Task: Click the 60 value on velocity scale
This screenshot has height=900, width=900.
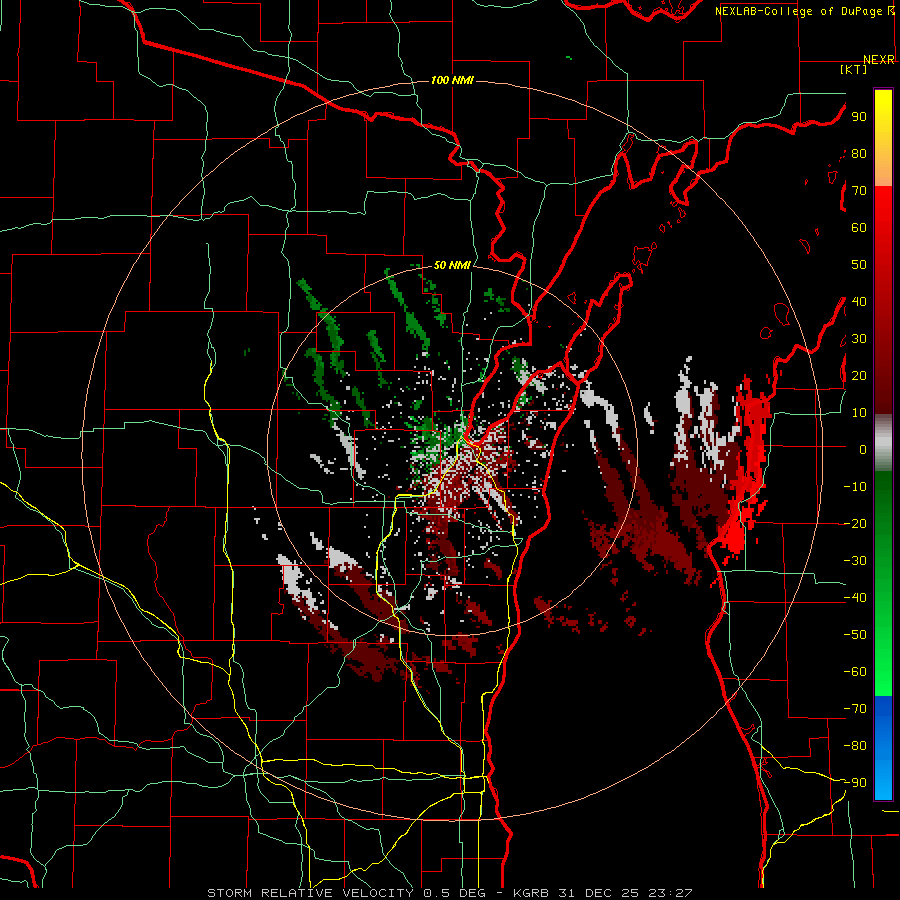Action: coord(859,228)
